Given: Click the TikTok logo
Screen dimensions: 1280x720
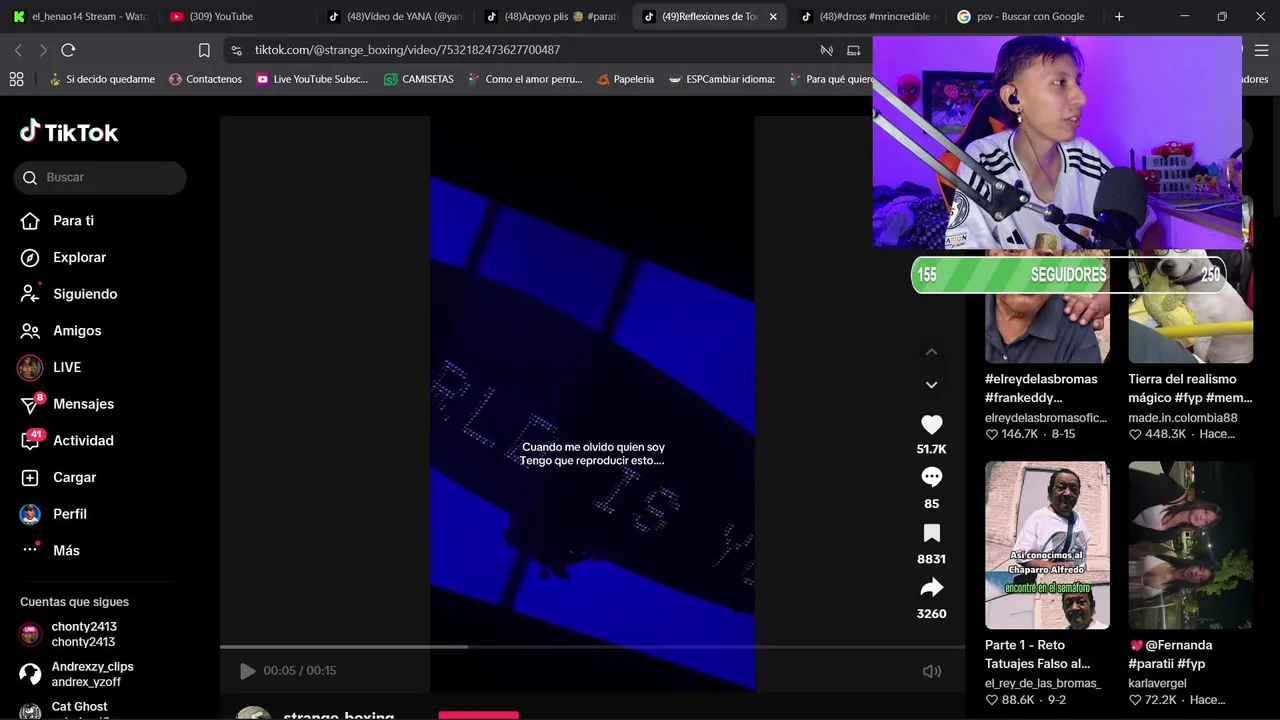Looking at the screenshot, I should [x=69, y=132].
